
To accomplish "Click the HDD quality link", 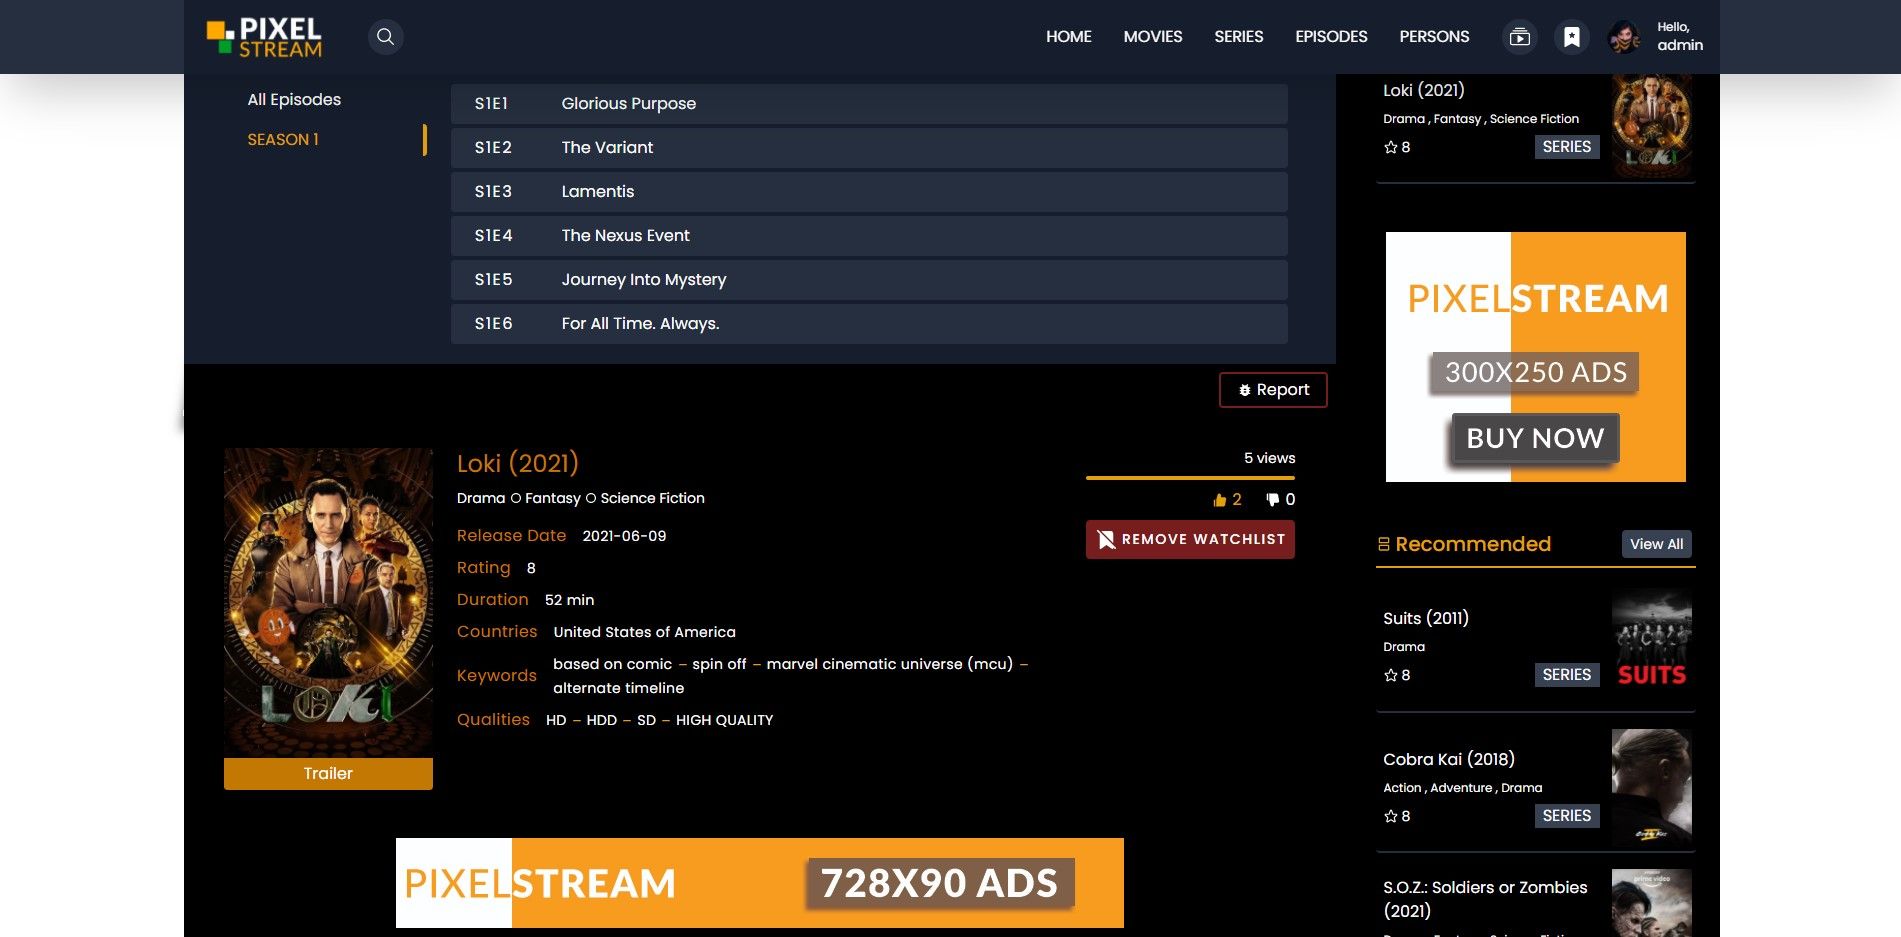I will tap(602, 720).
